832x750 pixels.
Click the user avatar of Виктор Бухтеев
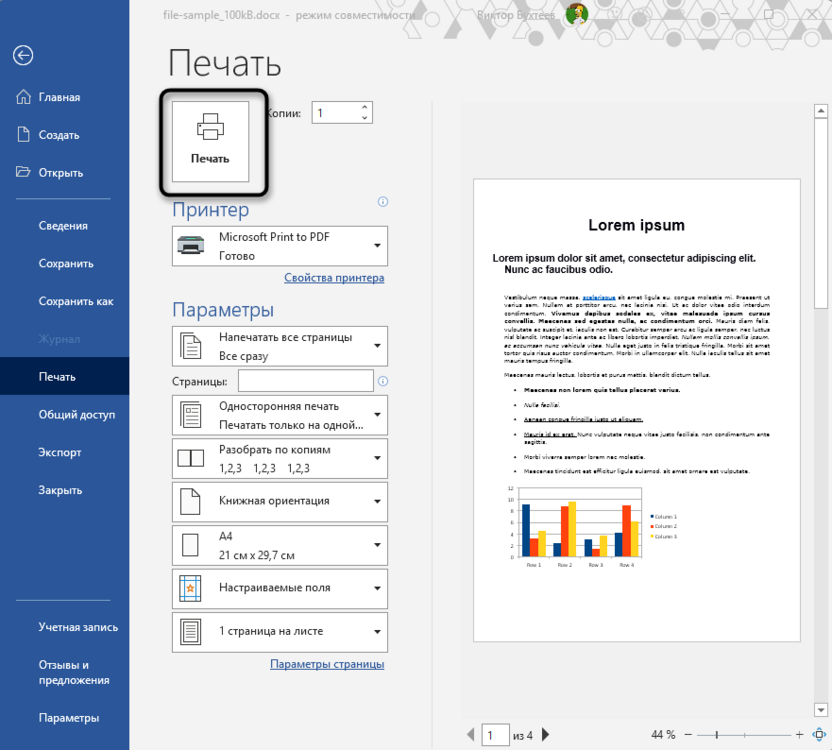coord(576,14)
